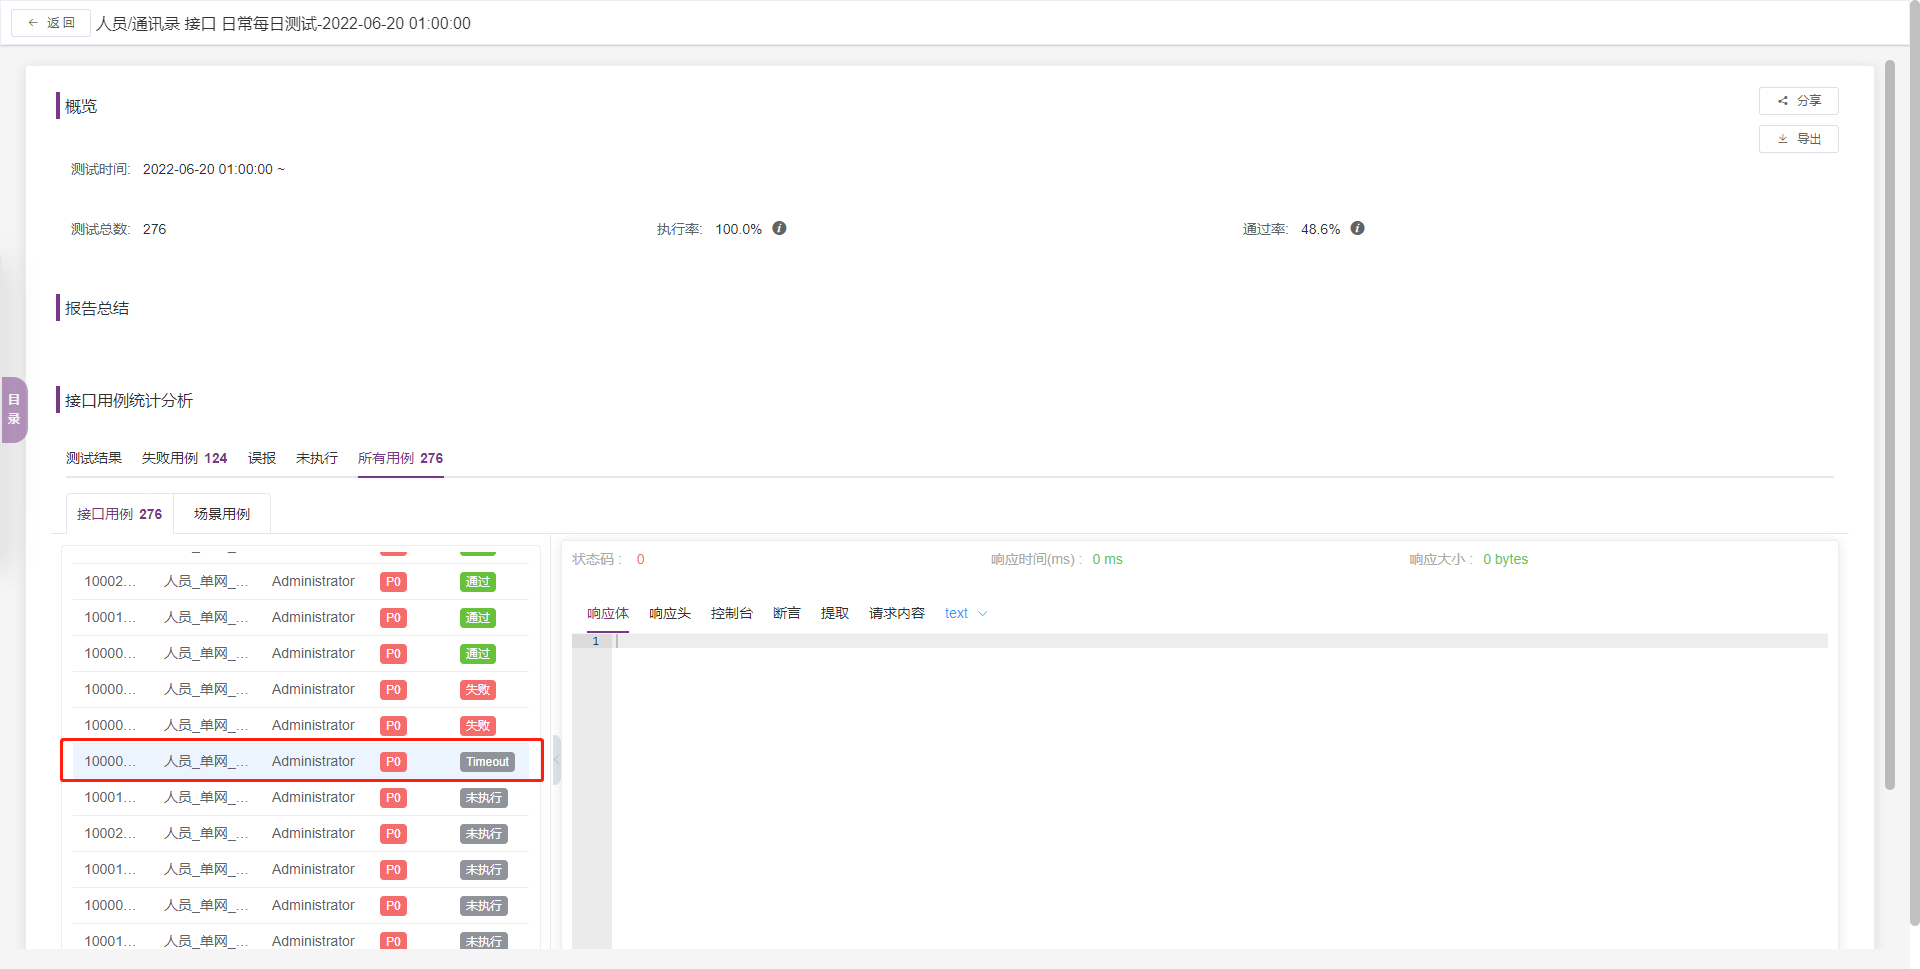Open the 断言 tab
The height and width of the screenshot is (969, 1920).
click(787, 614)
